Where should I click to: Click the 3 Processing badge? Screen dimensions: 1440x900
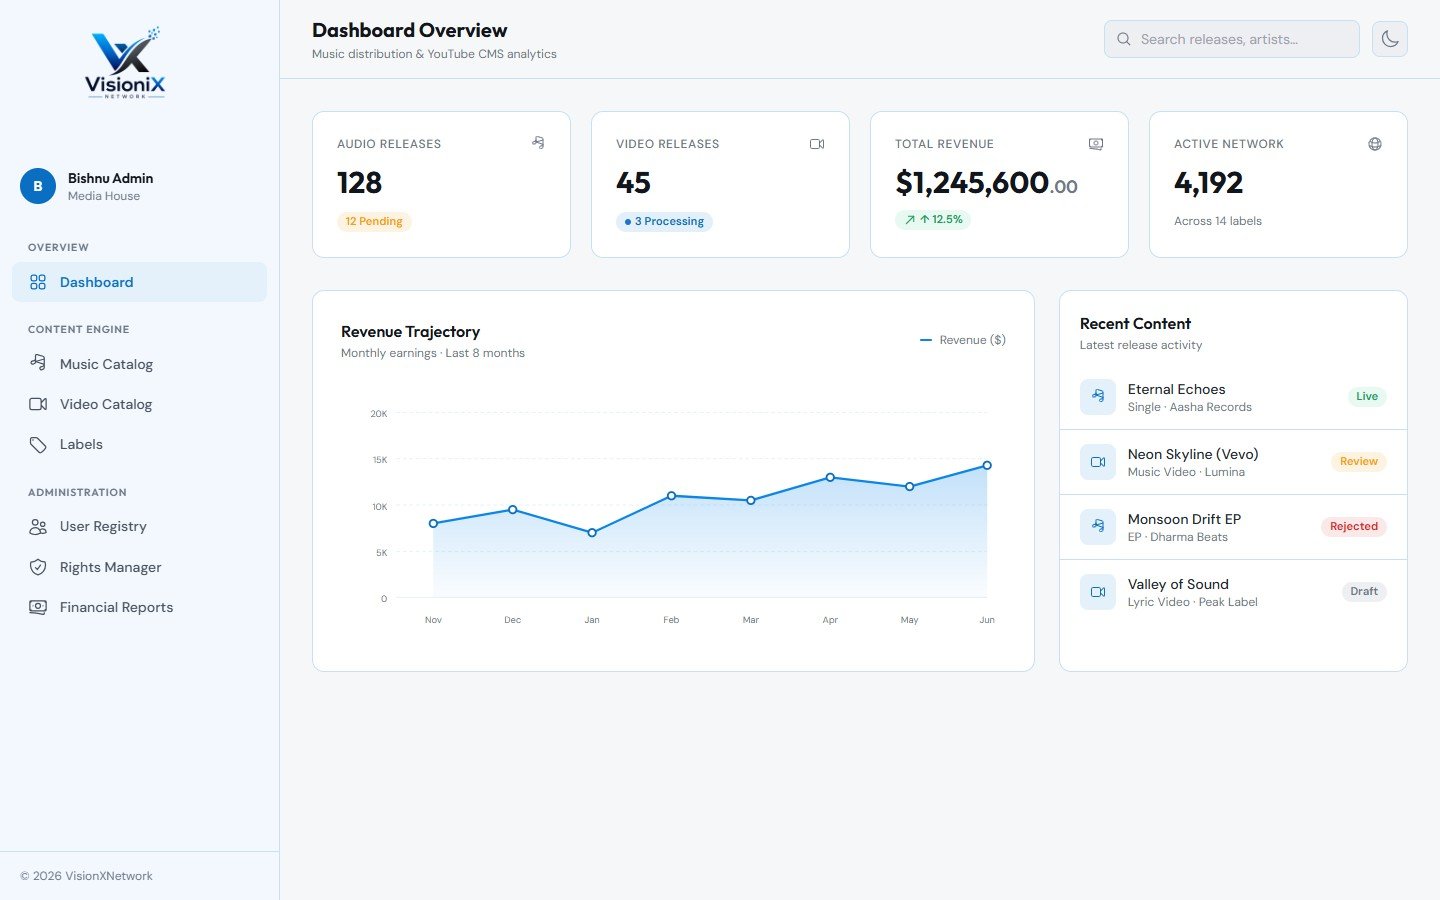(x=664, y=222)
